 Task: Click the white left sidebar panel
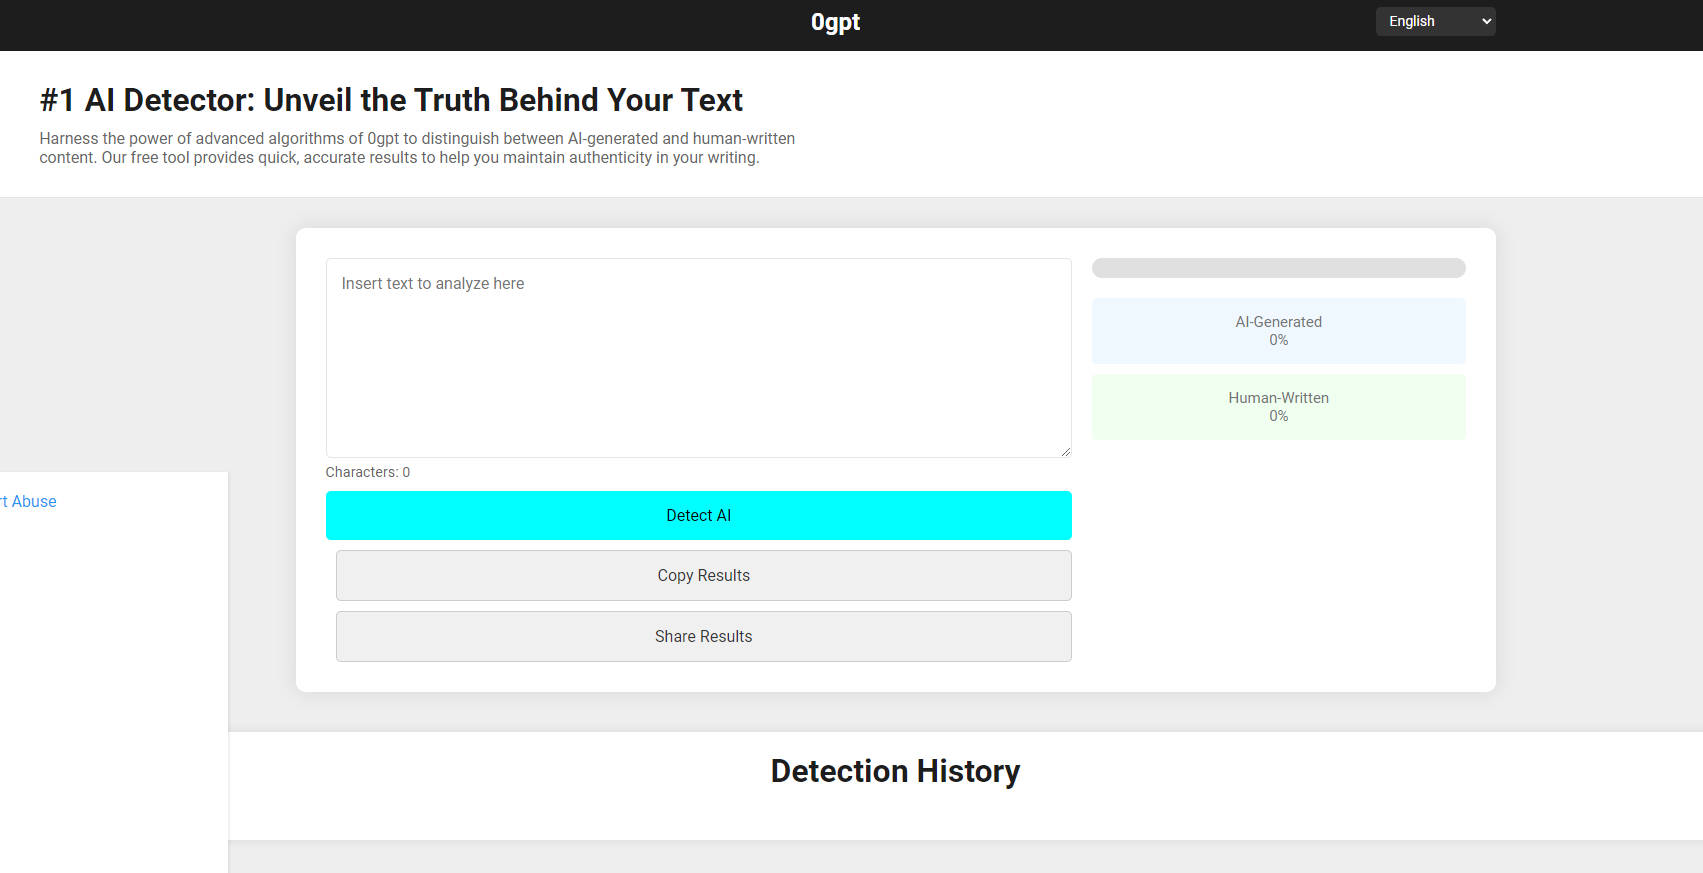[113, 680]
